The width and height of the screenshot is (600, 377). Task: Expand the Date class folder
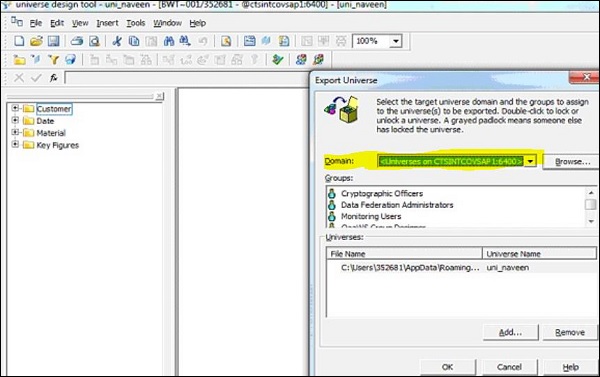(x=15, y=120)
